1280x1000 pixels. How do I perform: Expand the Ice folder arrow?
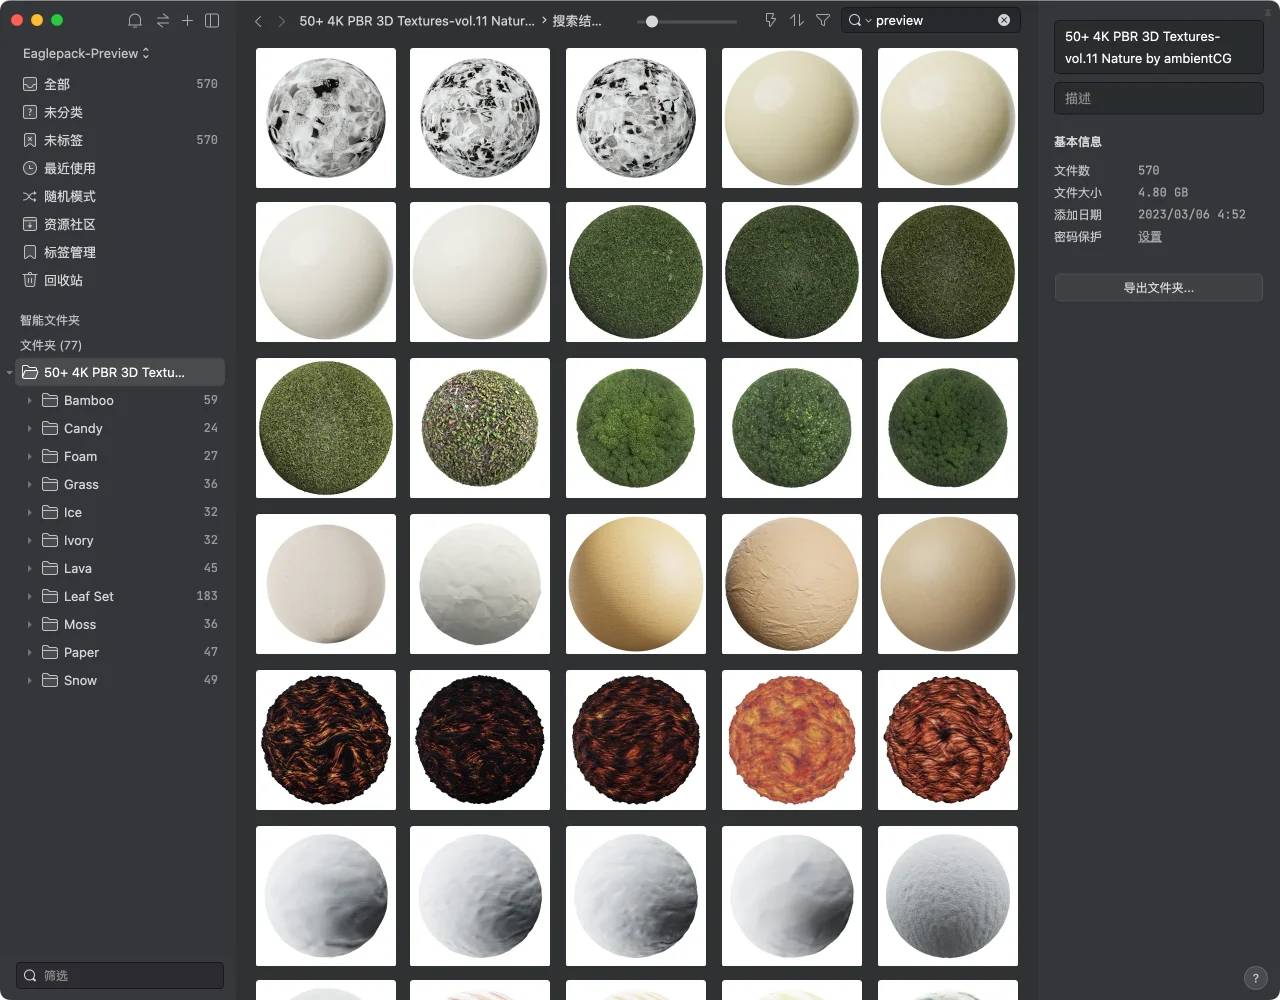[x=29, y=512]
